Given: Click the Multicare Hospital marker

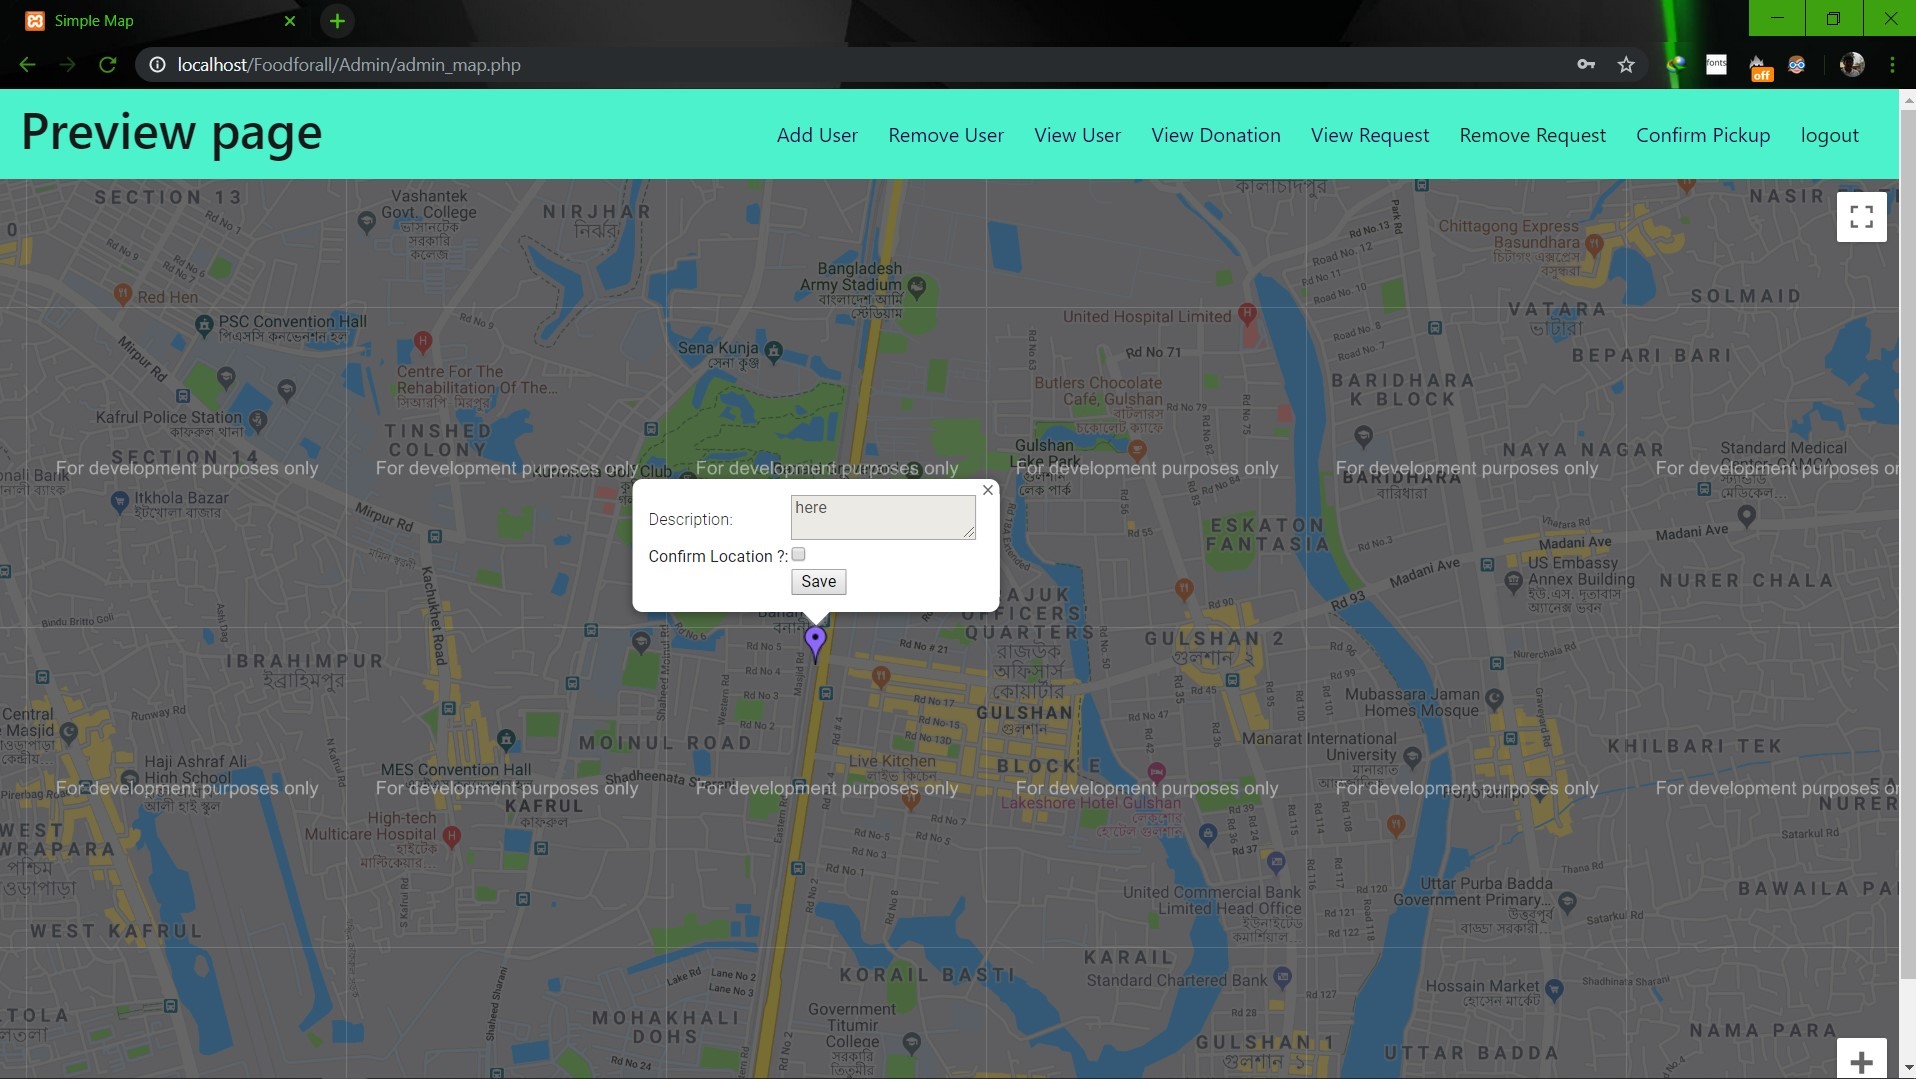Looking at the screenshot, I should (x=452, y=836).
